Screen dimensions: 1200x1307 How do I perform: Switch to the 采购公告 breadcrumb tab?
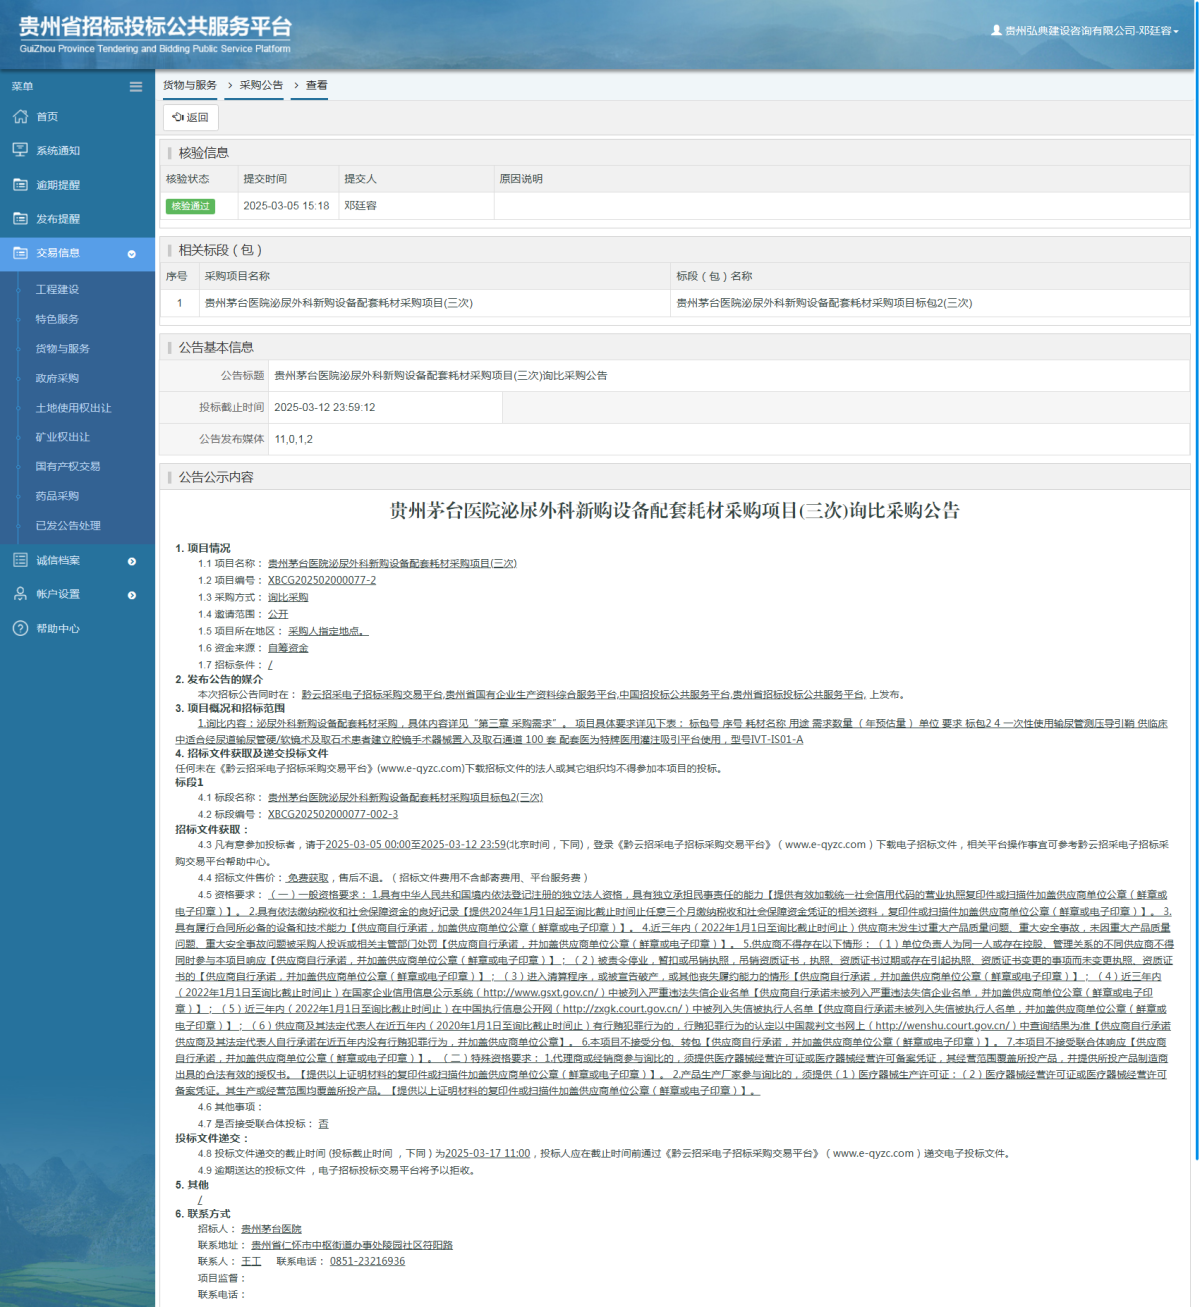tap(260, 86)
